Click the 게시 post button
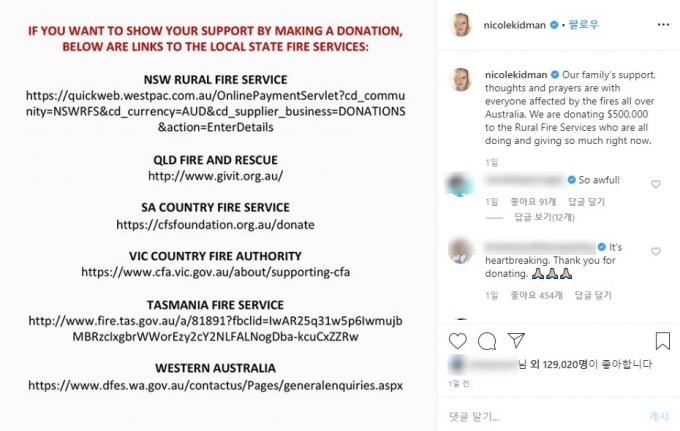 tap(659, 417)
